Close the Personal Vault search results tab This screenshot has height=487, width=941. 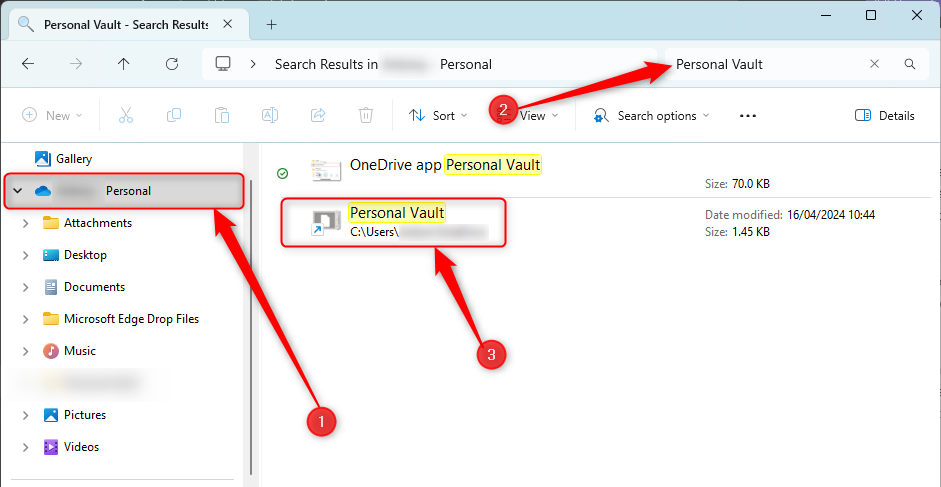227,25
